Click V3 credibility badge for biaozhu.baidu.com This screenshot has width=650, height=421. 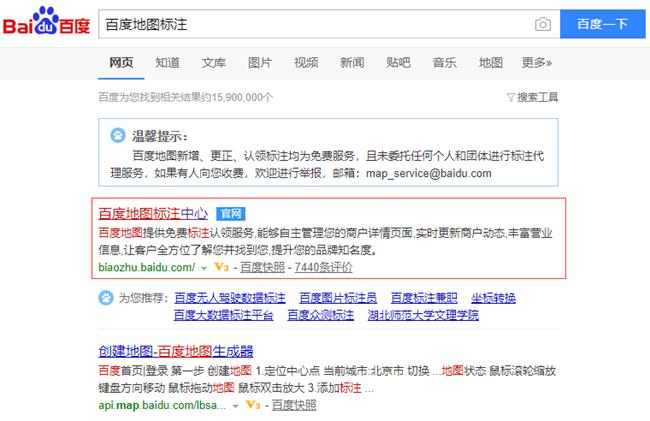[221, 267]
